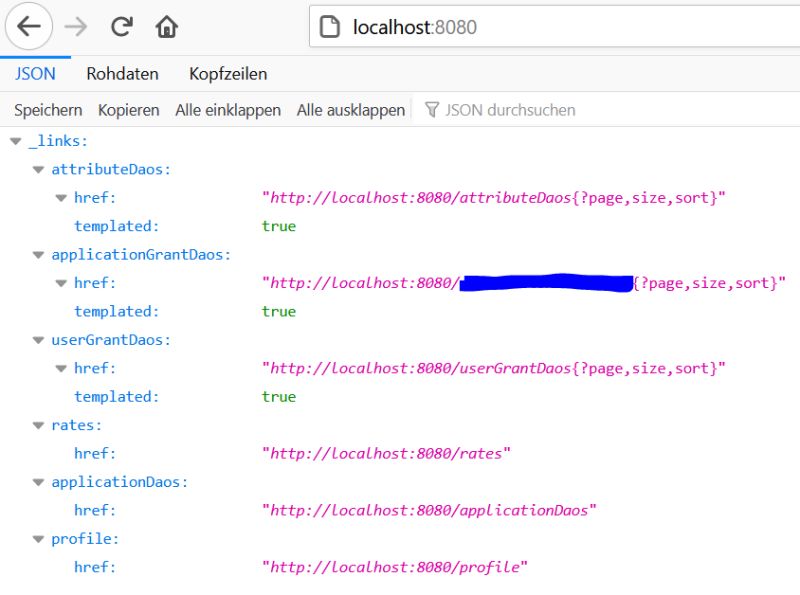Select the JSON tab
This screenshot has height=595, width=800.
(x=34, y=73)
